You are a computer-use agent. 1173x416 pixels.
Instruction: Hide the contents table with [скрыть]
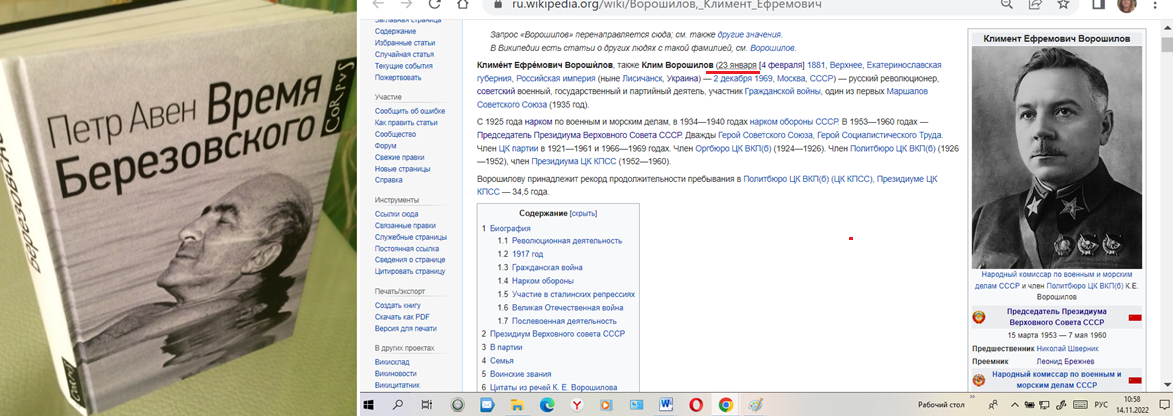pyautogui.click(x=584, y=213)
